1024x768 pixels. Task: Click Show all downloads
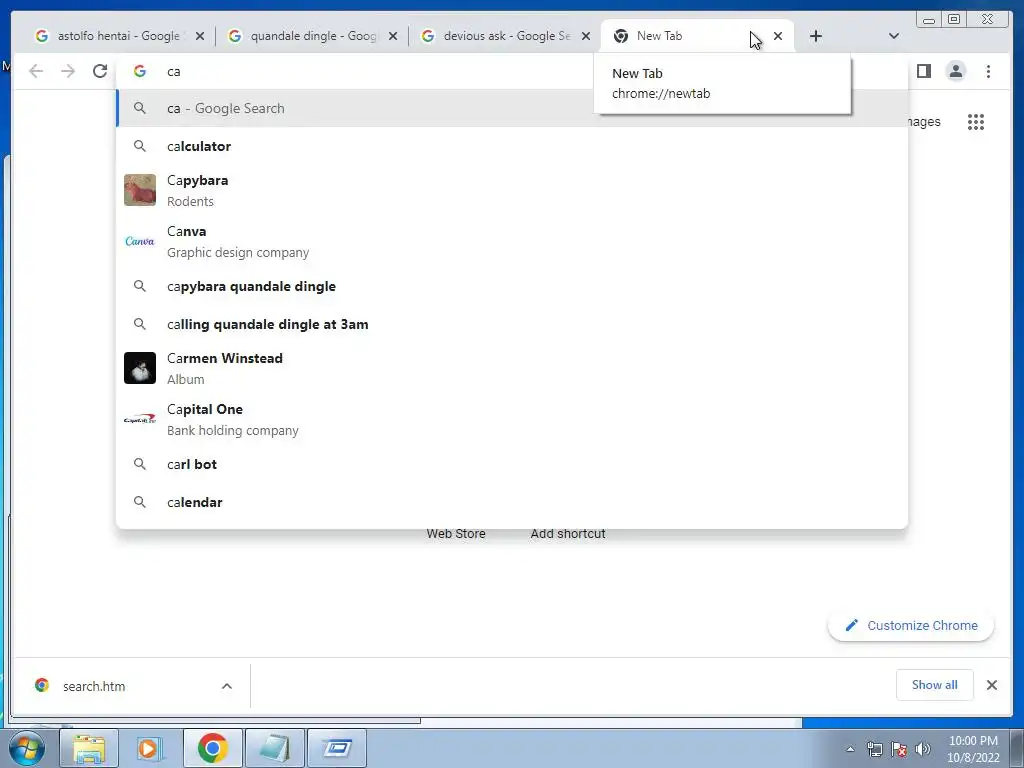point(935,684)
